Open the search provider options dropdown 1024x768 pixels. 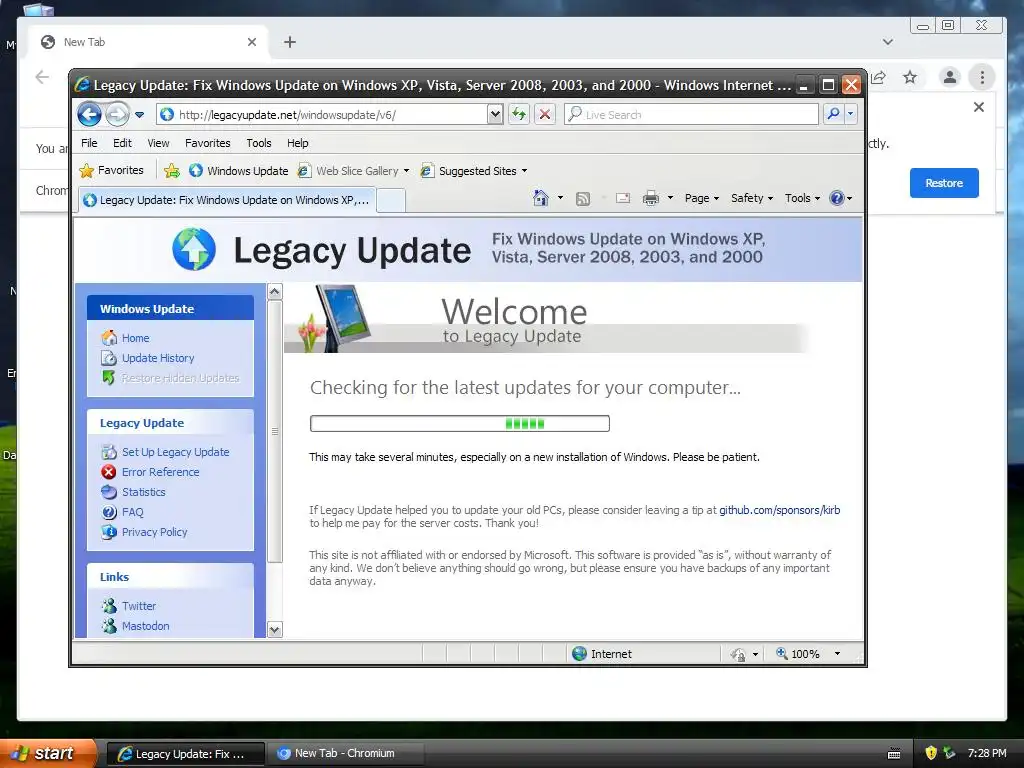pyautogui.click(x=850, y=114)
